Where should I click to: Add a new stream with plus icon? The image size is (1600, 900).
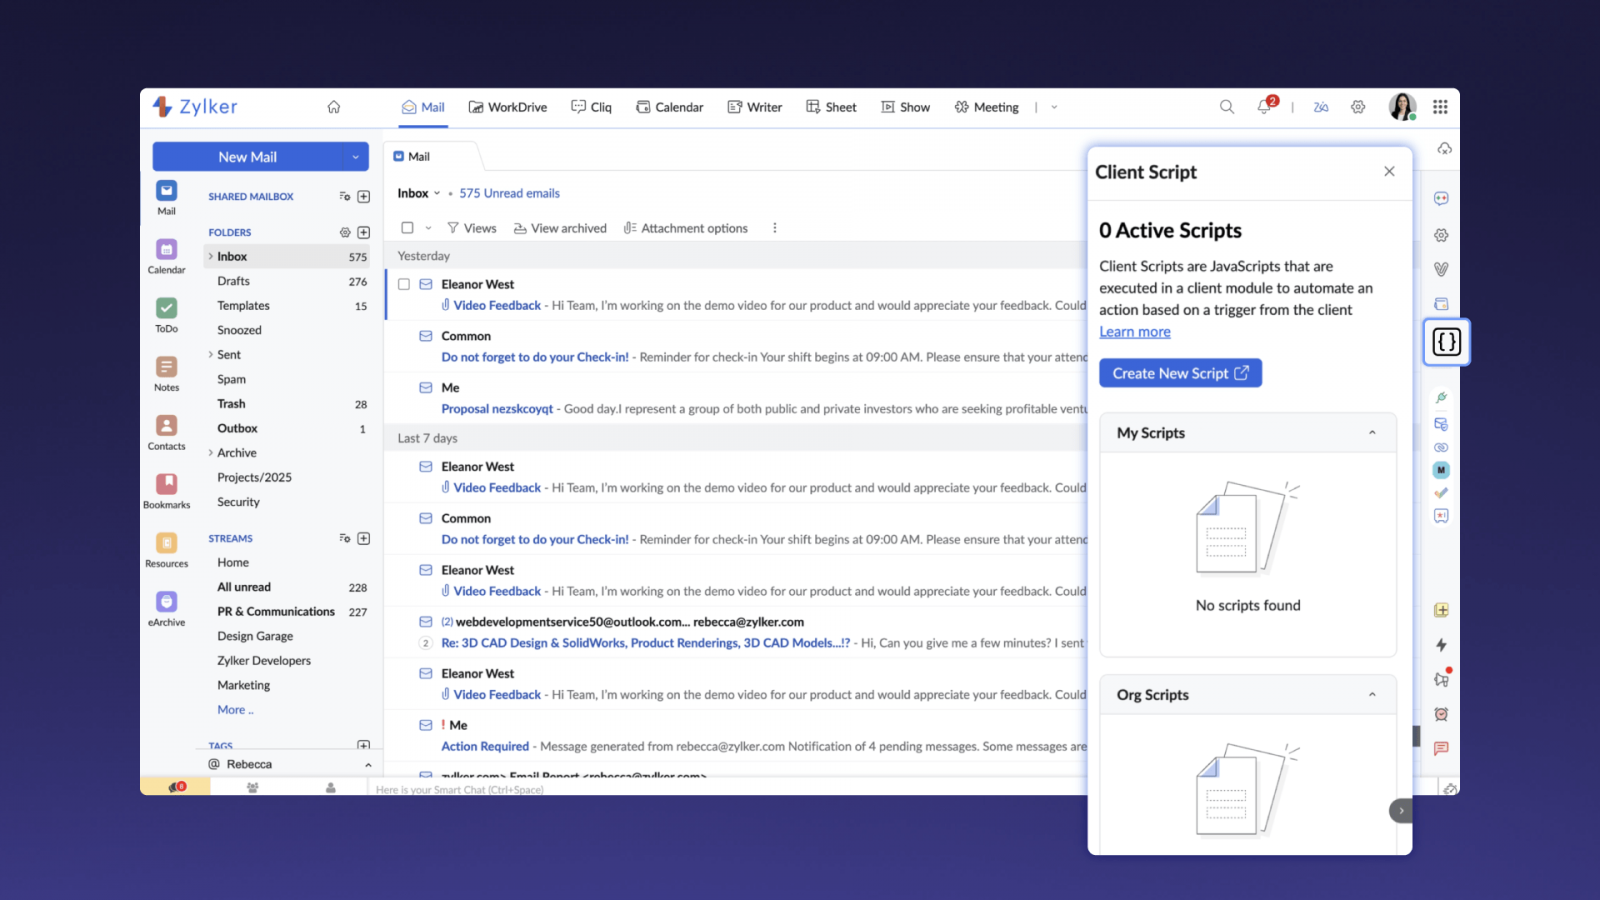point(364,538)
